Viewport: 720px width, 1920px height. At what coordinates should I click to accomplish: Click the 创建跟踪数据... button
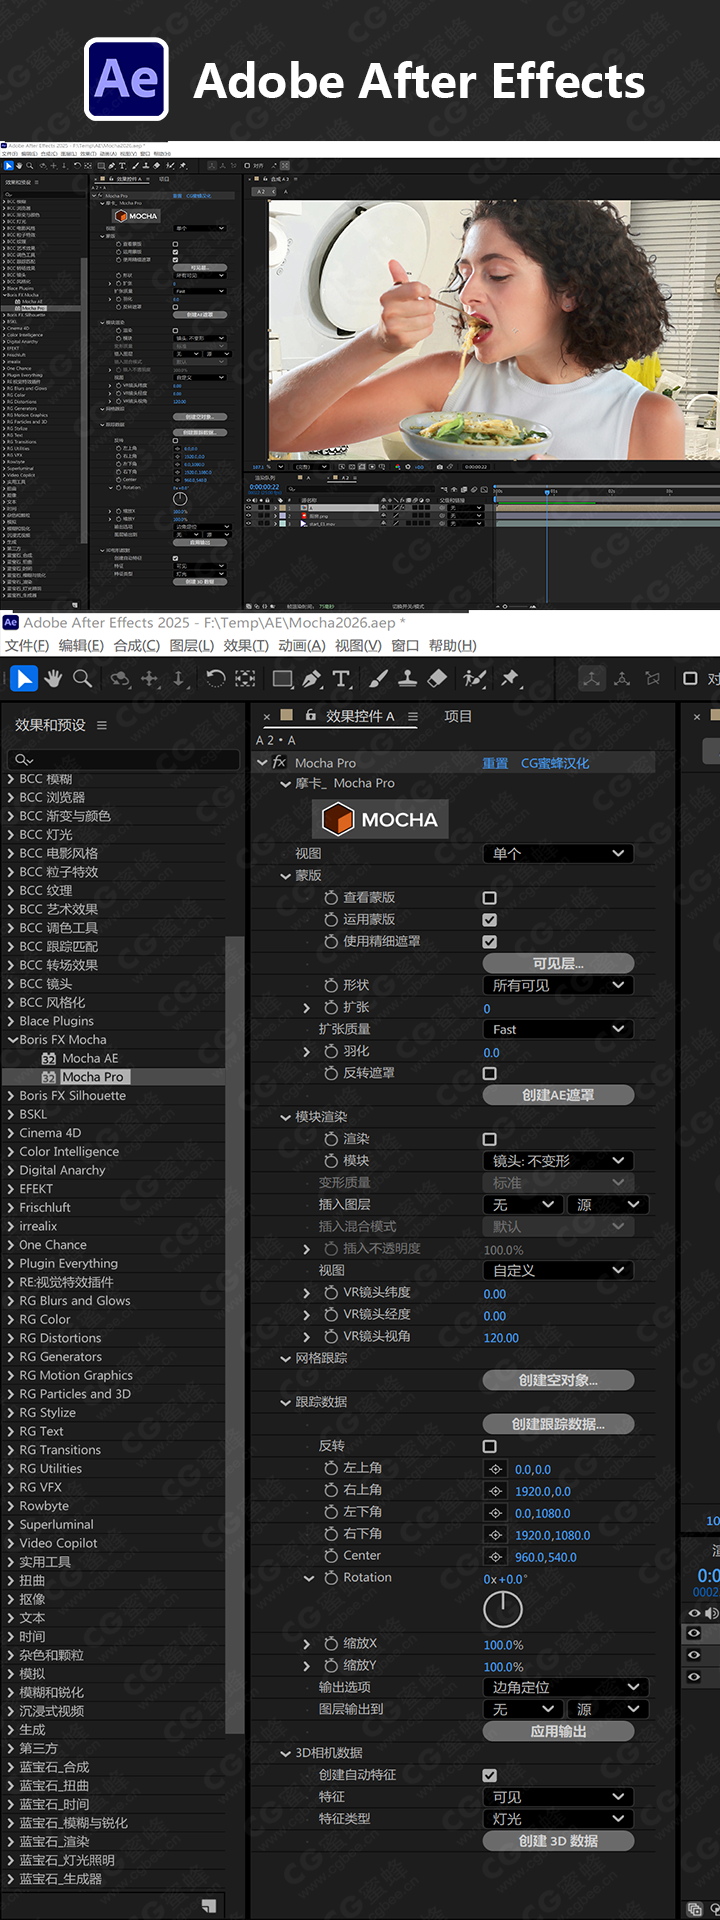pyautogui.click(x=558, y=1424)
